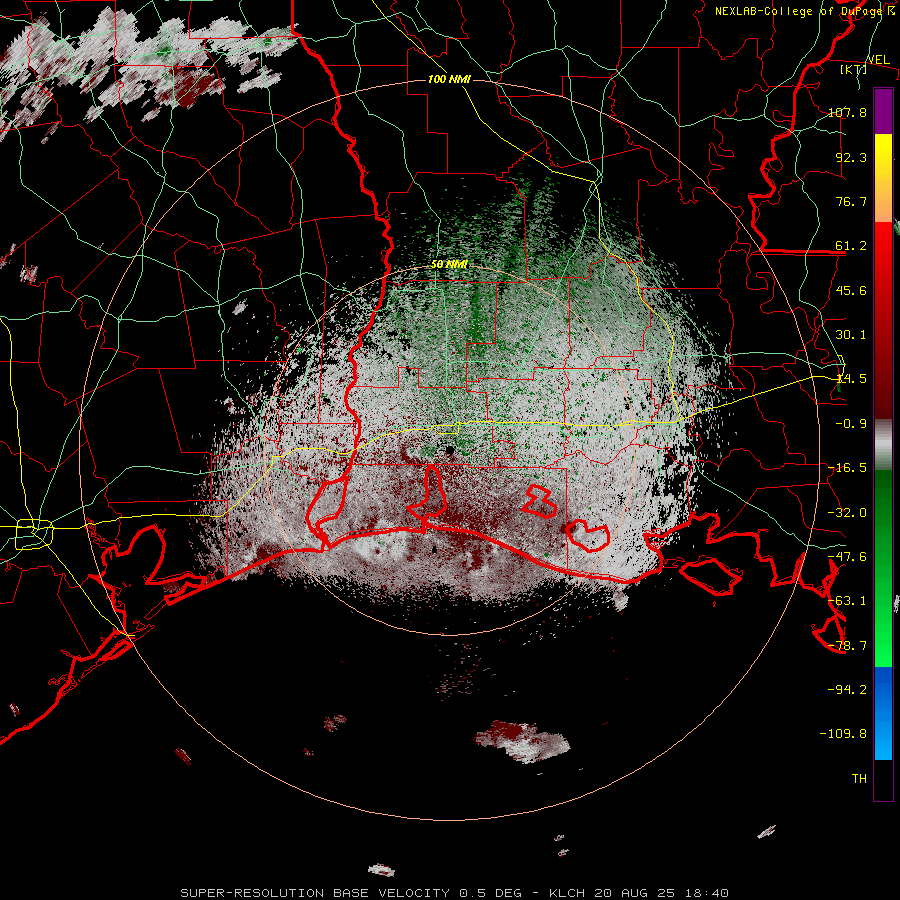The width and height of the screenshot is (900, 900).
Task: Click the 45.6 velocity scale value
Action: pyautogui.click(x=851, y=290)
